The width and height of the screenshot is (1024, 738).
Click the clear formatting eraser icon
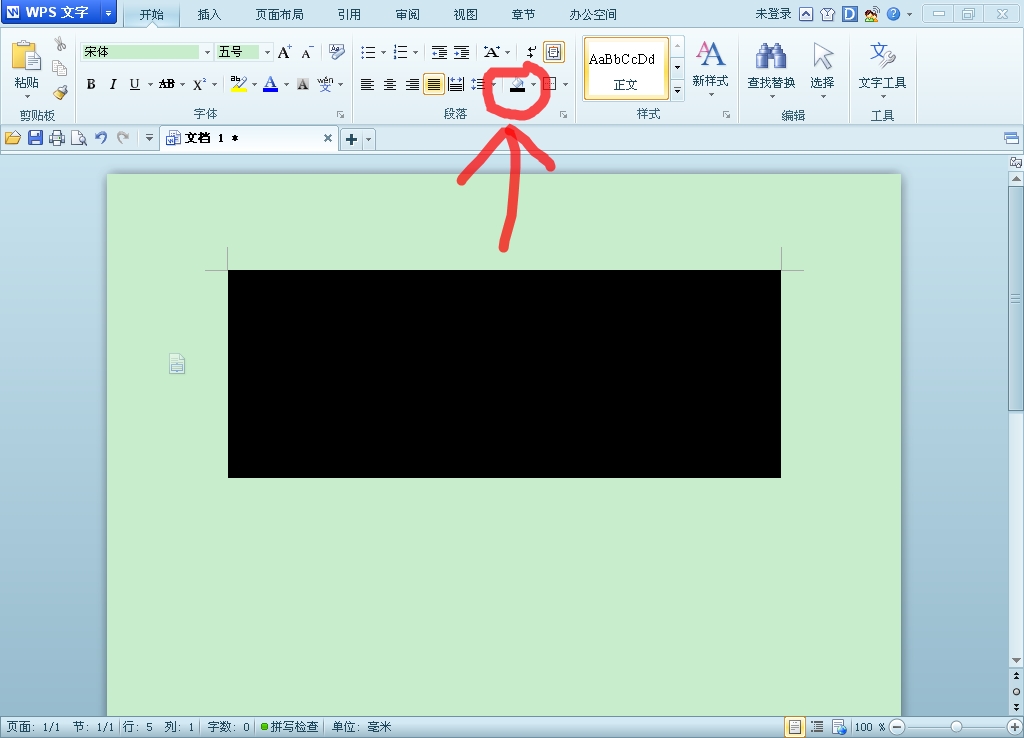(336, 52)
